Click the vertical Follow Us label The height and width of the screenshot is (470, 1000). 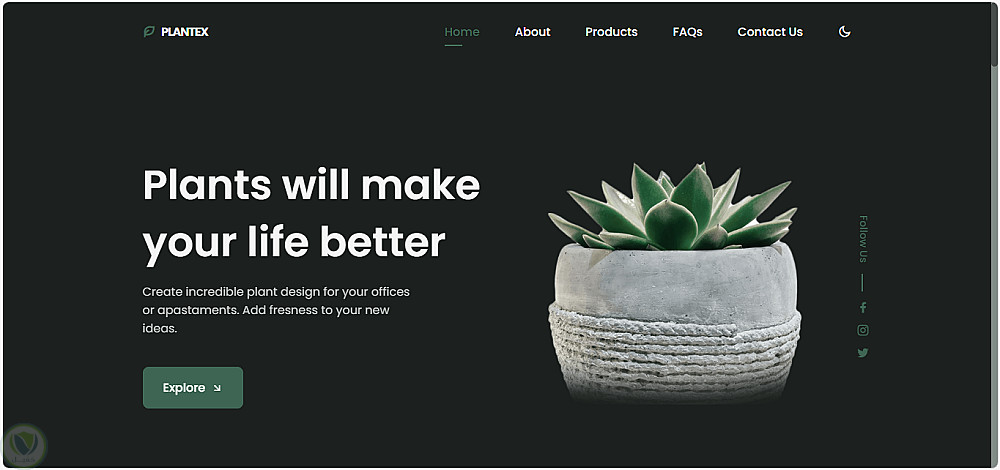(863, 239)
